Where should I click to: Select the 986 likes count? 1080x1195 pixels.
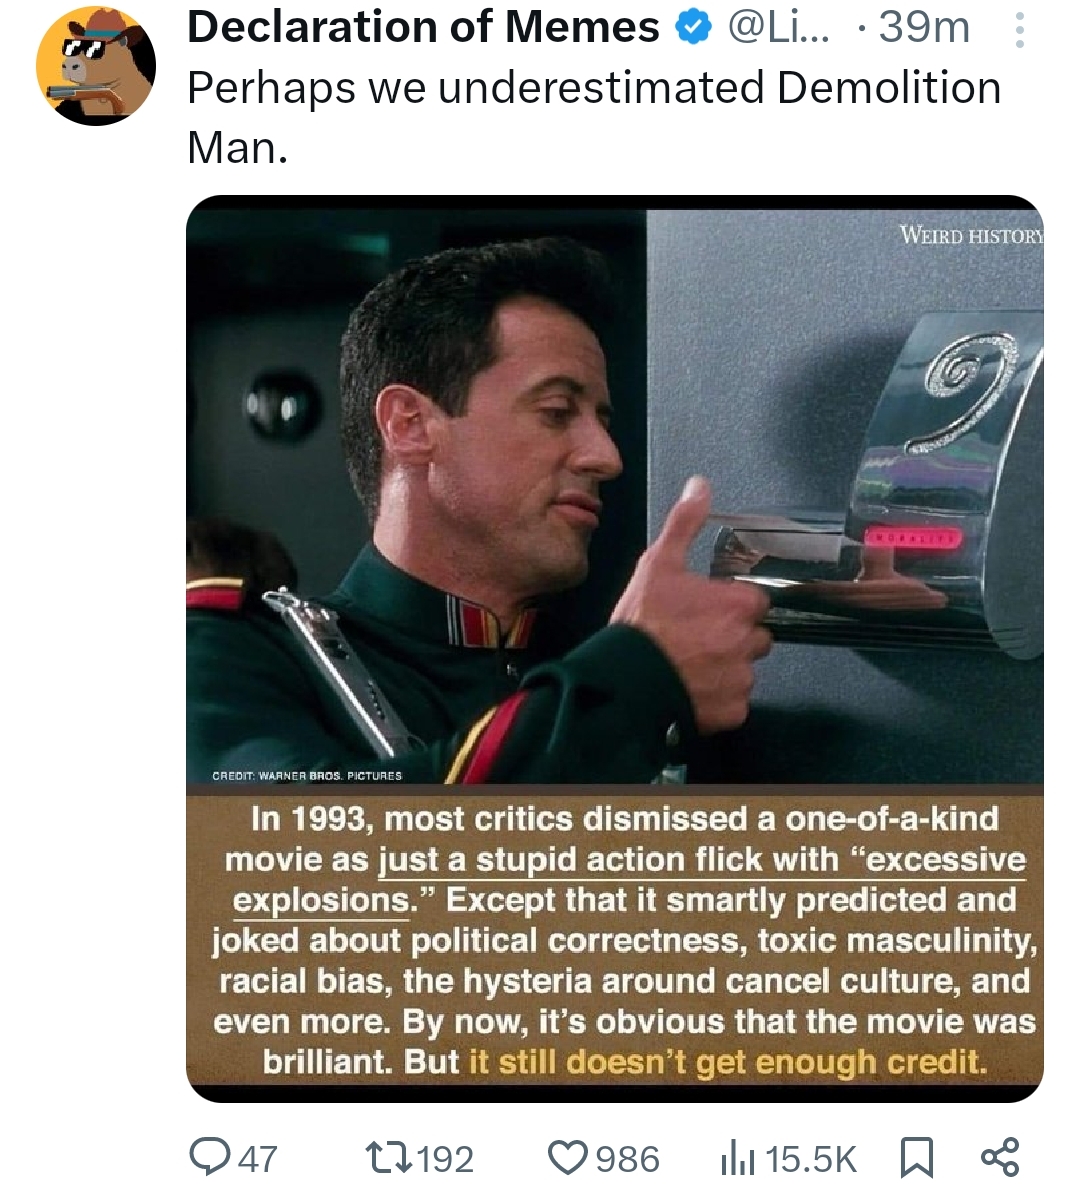point(627,1159)
